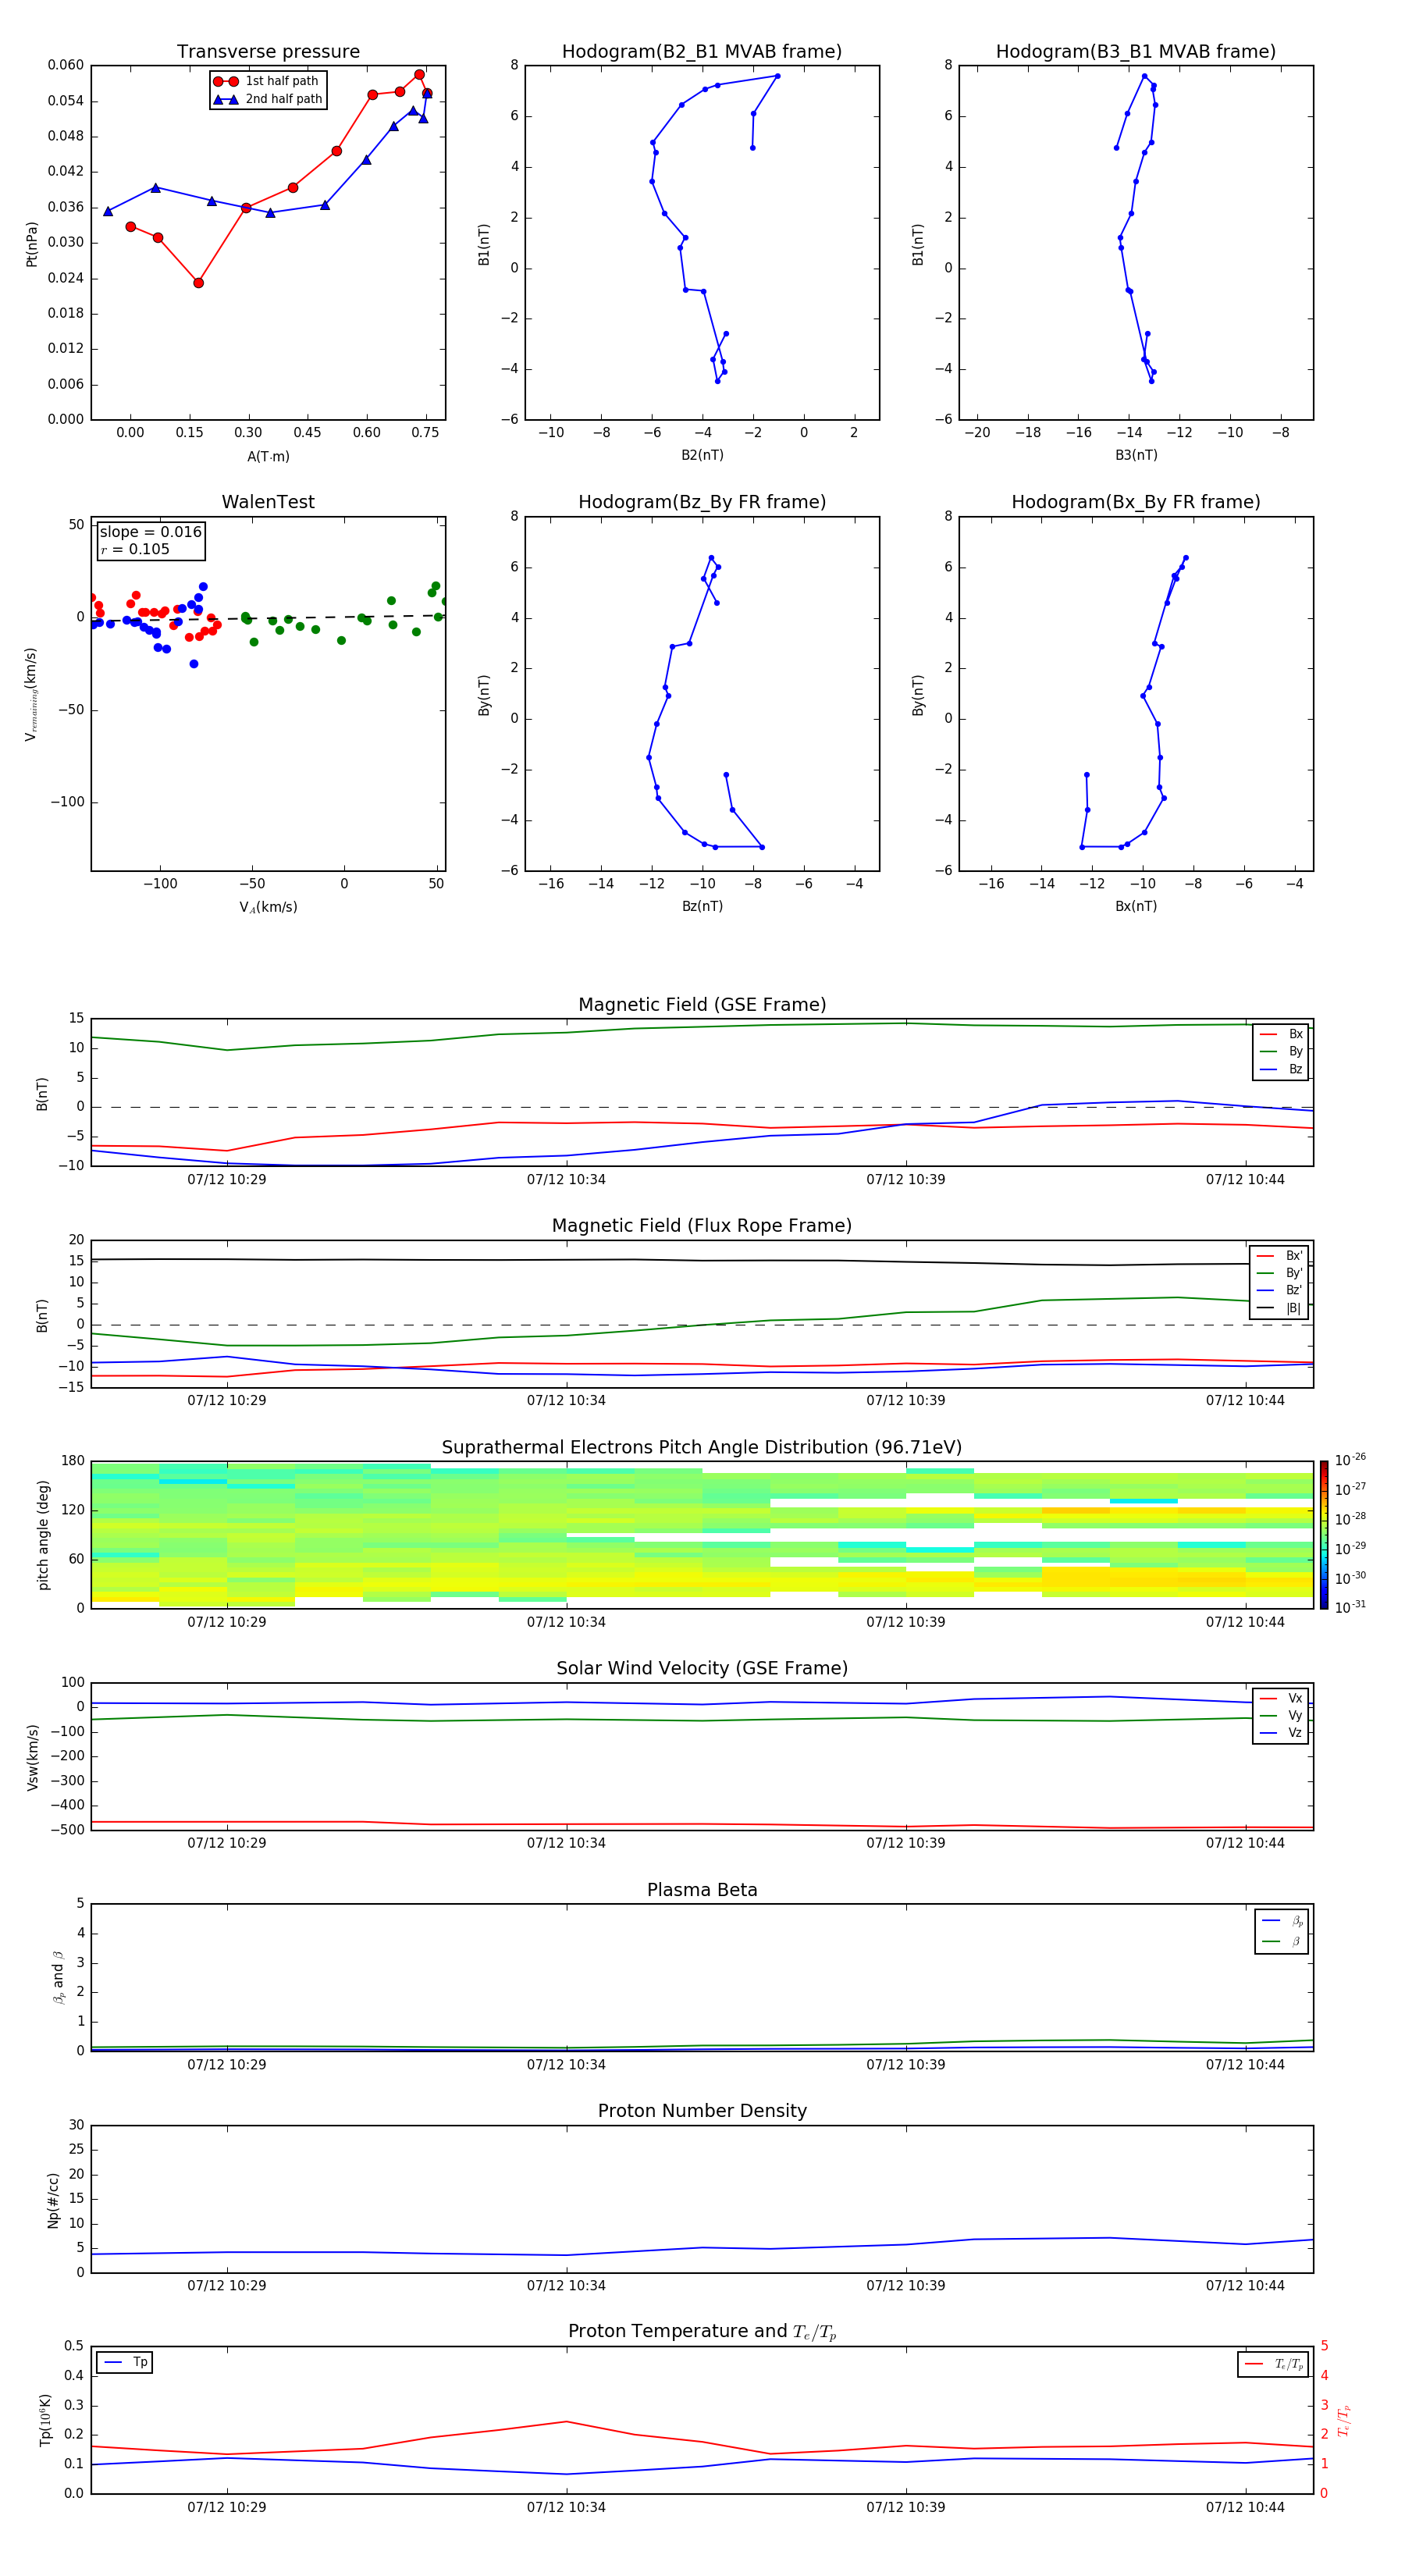Select the Suprathermal Electrons Pitch Angle Distribution title
The width and height of the screenshot is (1405, 2576).
[702, 1448]
